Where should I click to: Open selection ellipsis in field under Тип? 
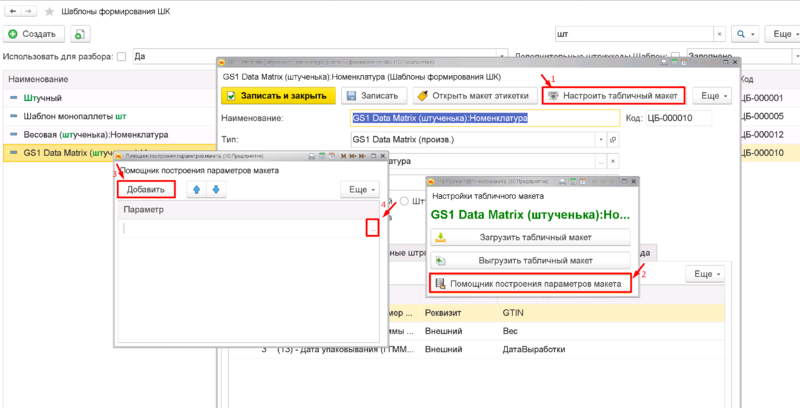(x=601, y=161)
